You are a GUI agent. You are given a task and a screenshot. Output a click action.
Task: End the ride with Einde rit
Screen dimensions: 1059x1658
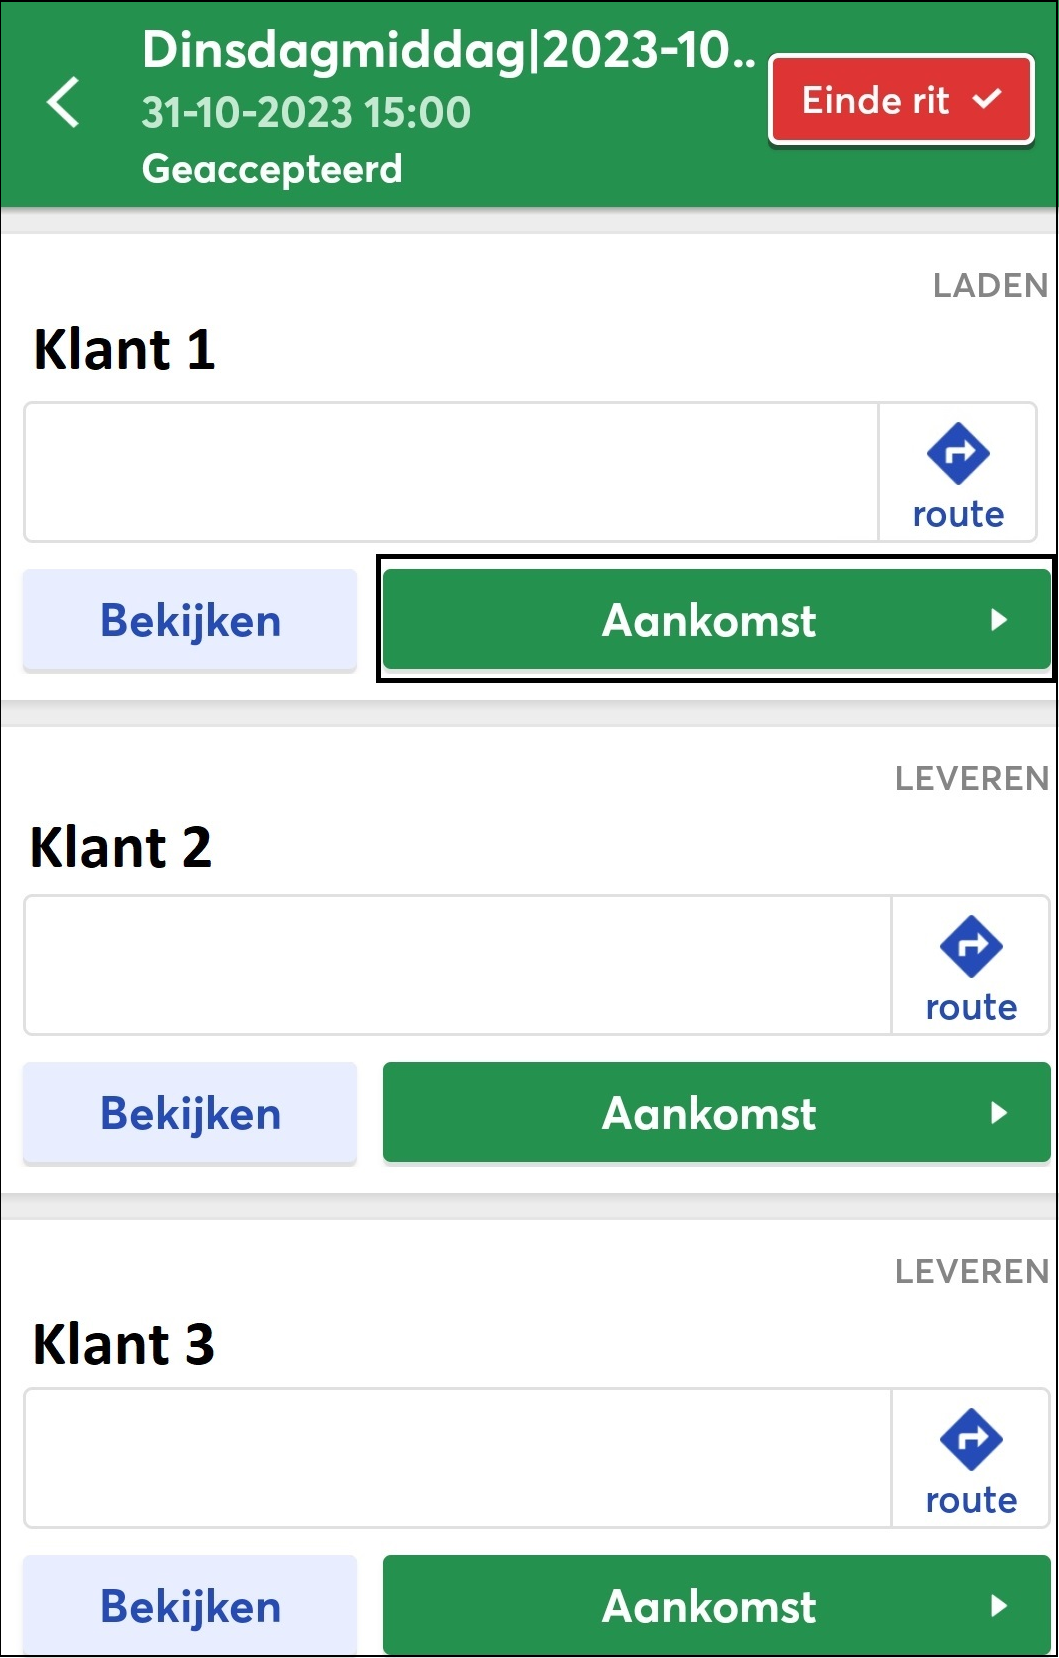901,100
